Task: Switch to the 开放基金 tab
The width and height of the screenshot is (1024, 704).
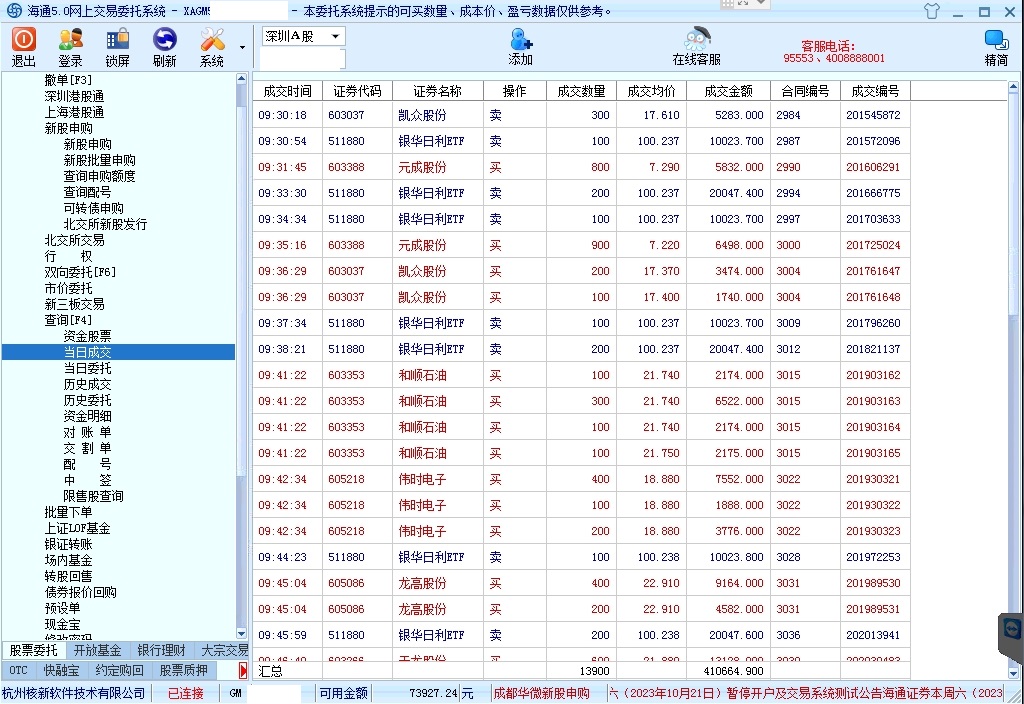Action: click(97, 650)
